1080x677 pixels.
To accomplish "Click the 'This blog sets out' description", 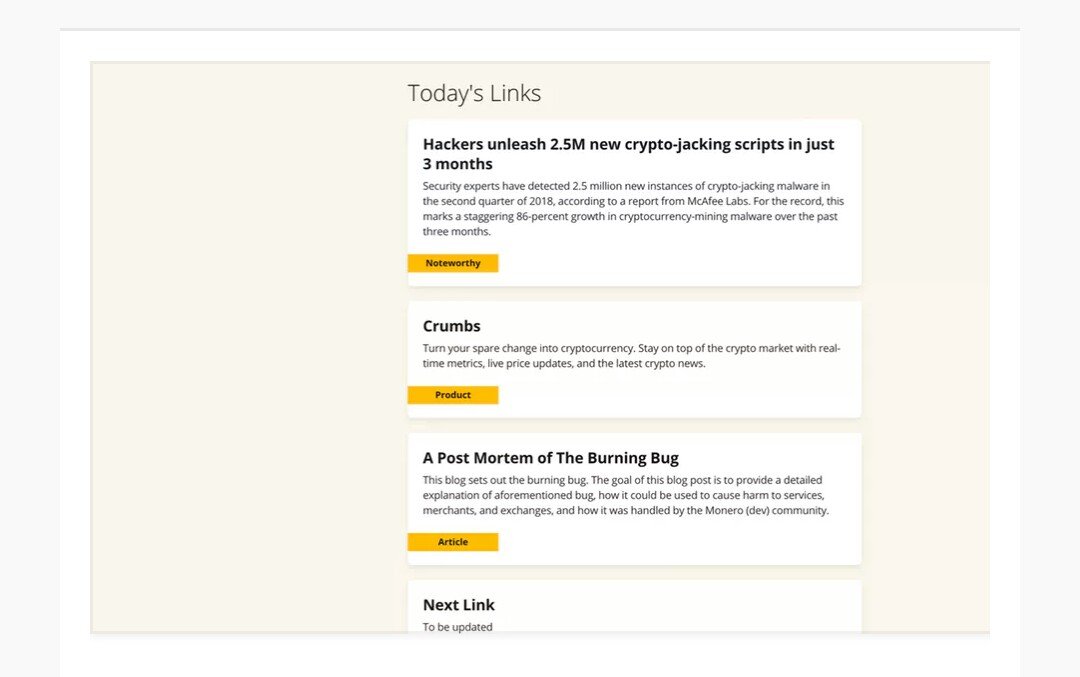I will 625,495.
